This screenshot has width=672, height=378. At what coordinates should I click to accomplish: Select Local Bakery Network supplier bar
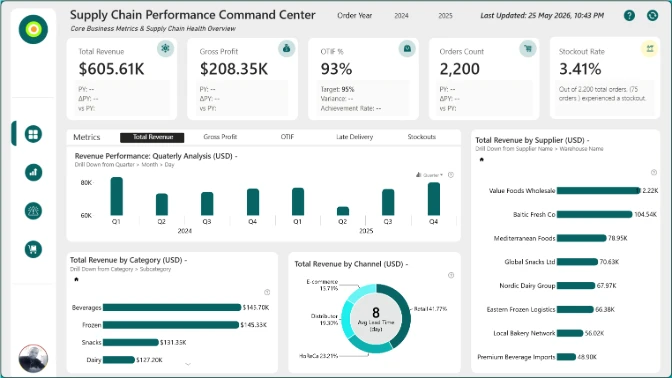click(x=570, y=333)
